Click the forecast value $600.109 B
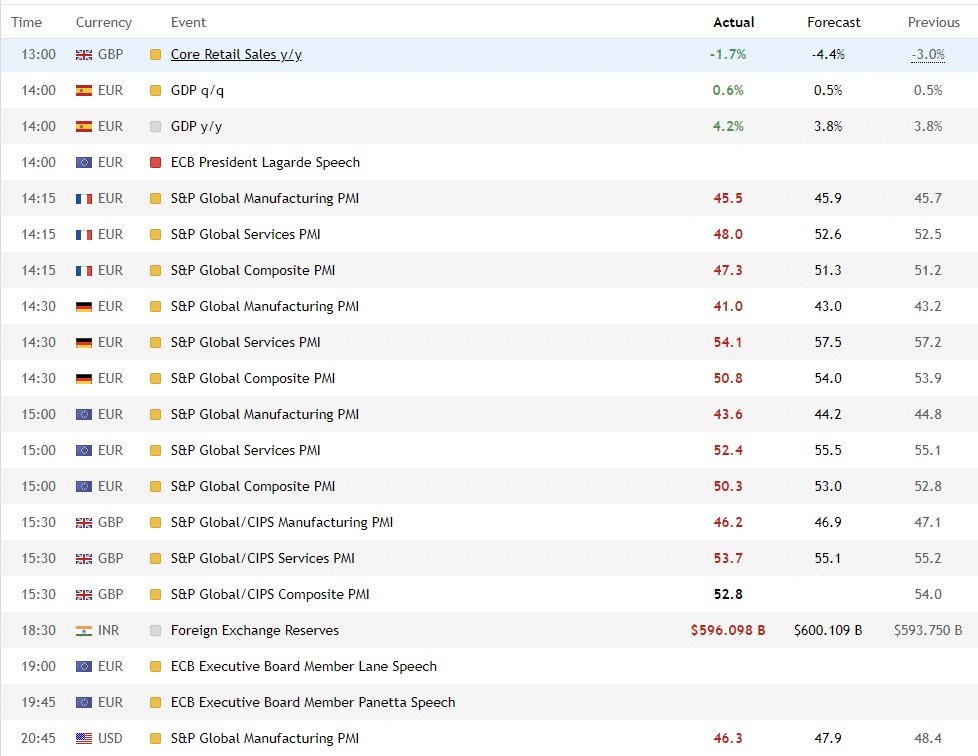The width and height of the screenshot is (978, 756). [x=828, y=631]
